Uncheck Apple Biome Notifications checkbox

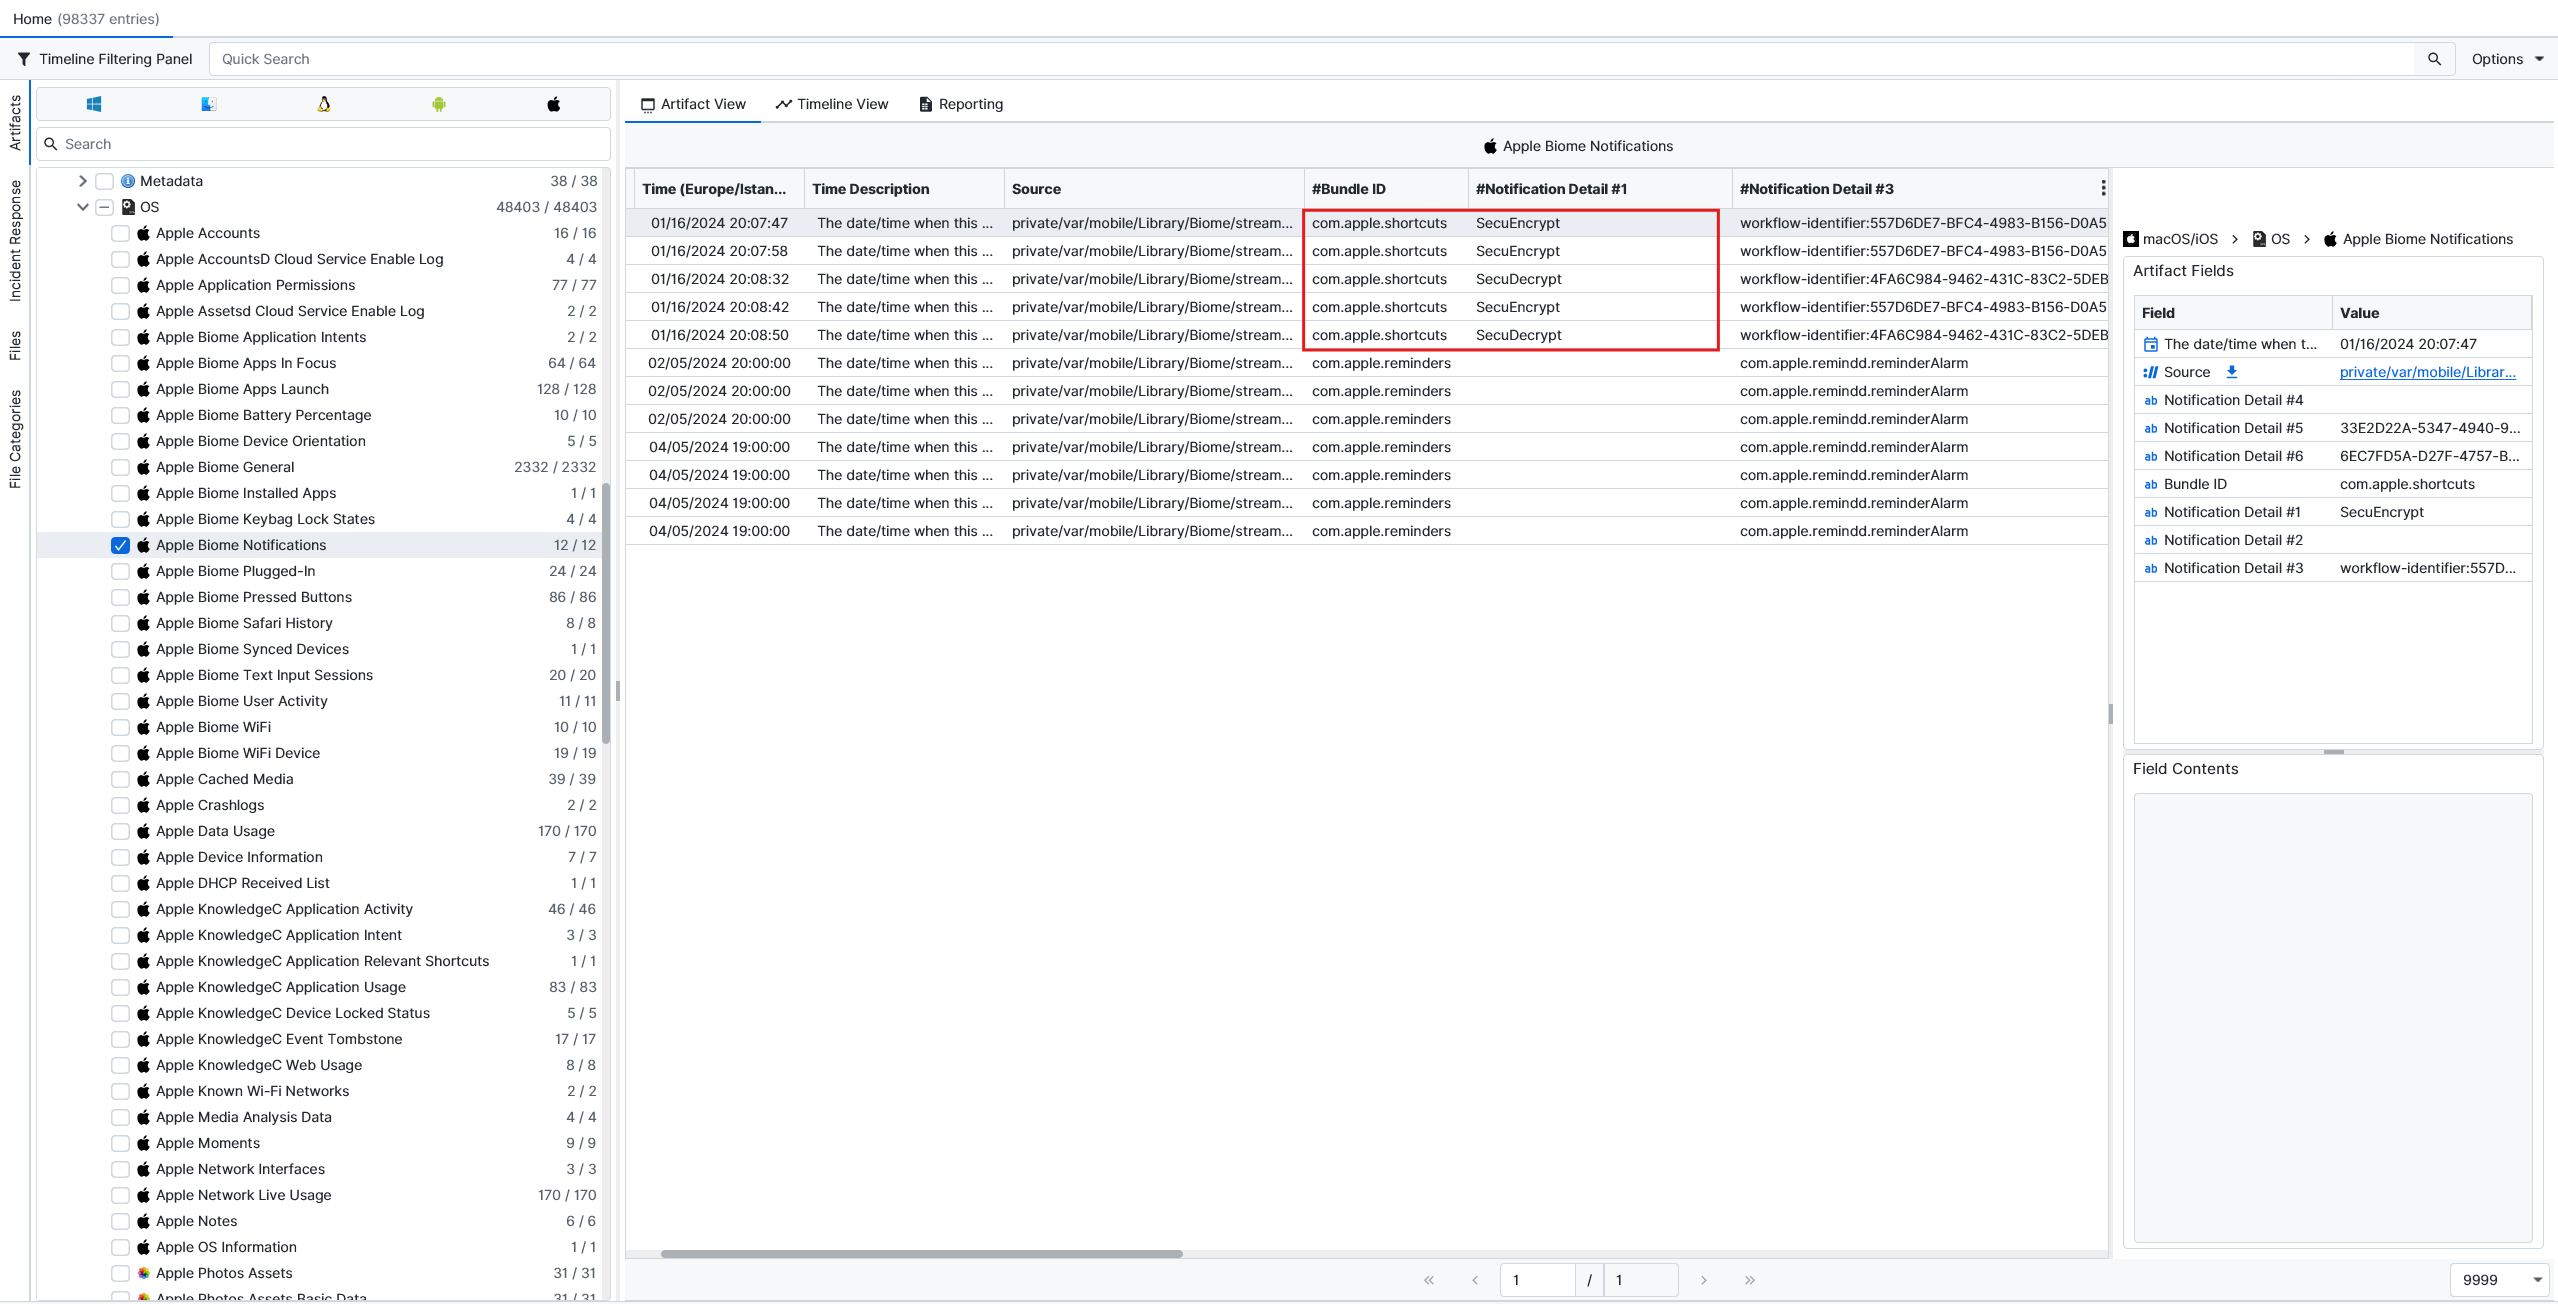pyautogui.click(x=121, y=545)
